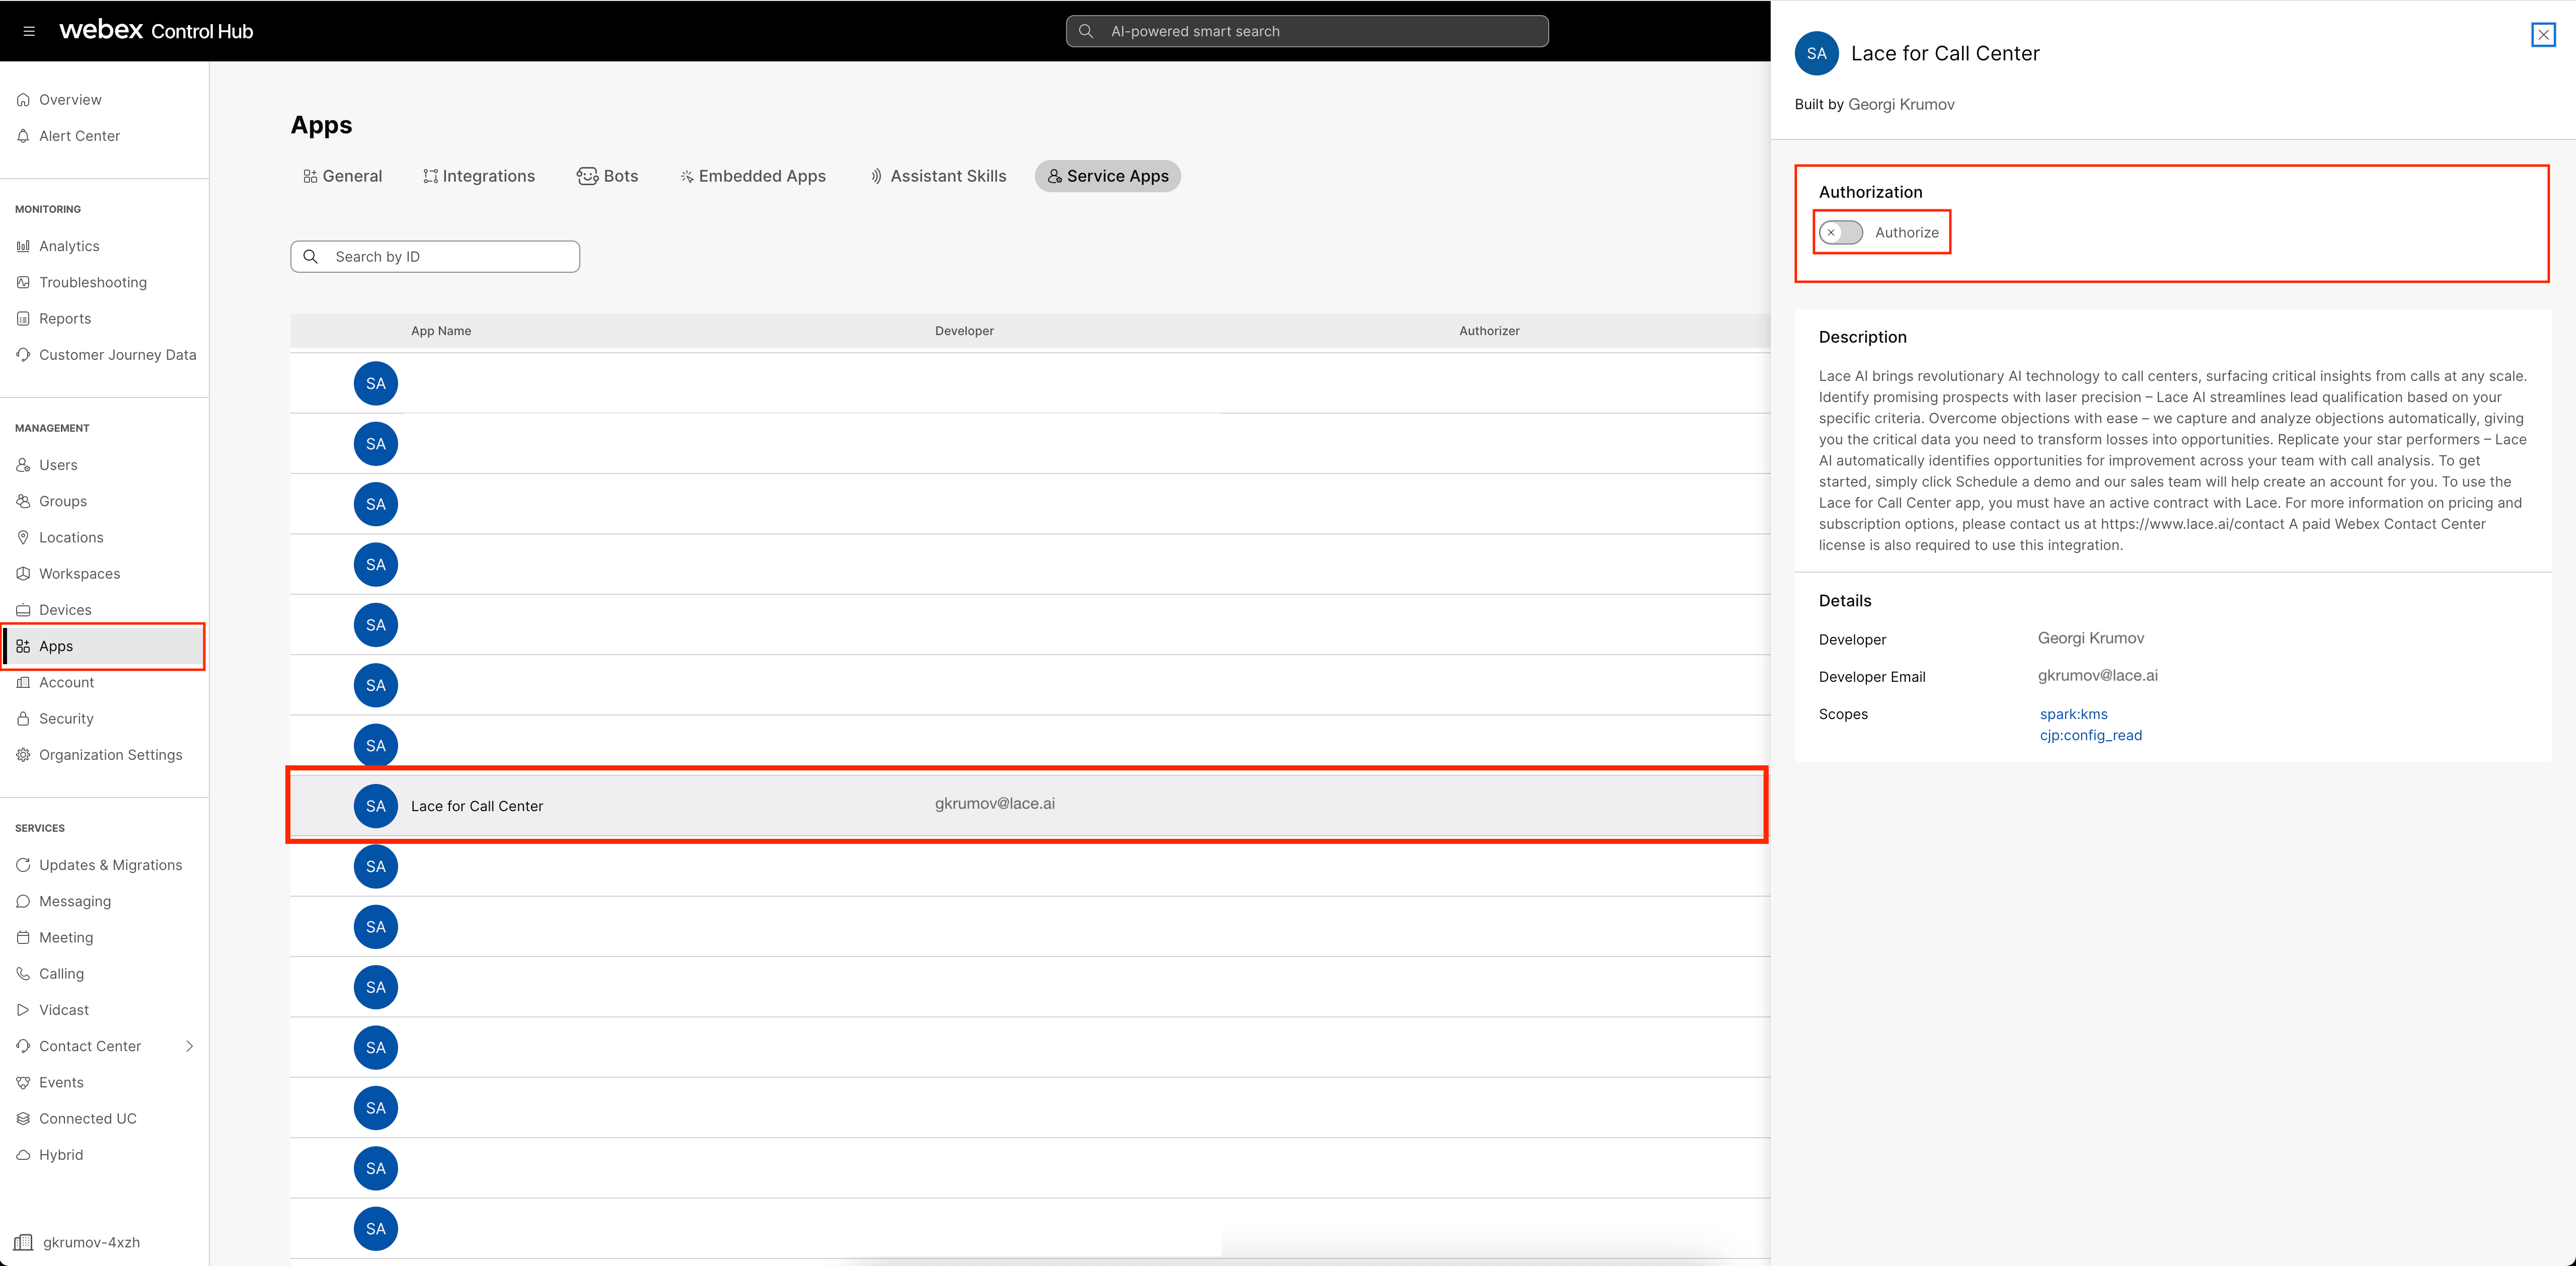Click the Events icon in sidebar

coord(23,1082)
